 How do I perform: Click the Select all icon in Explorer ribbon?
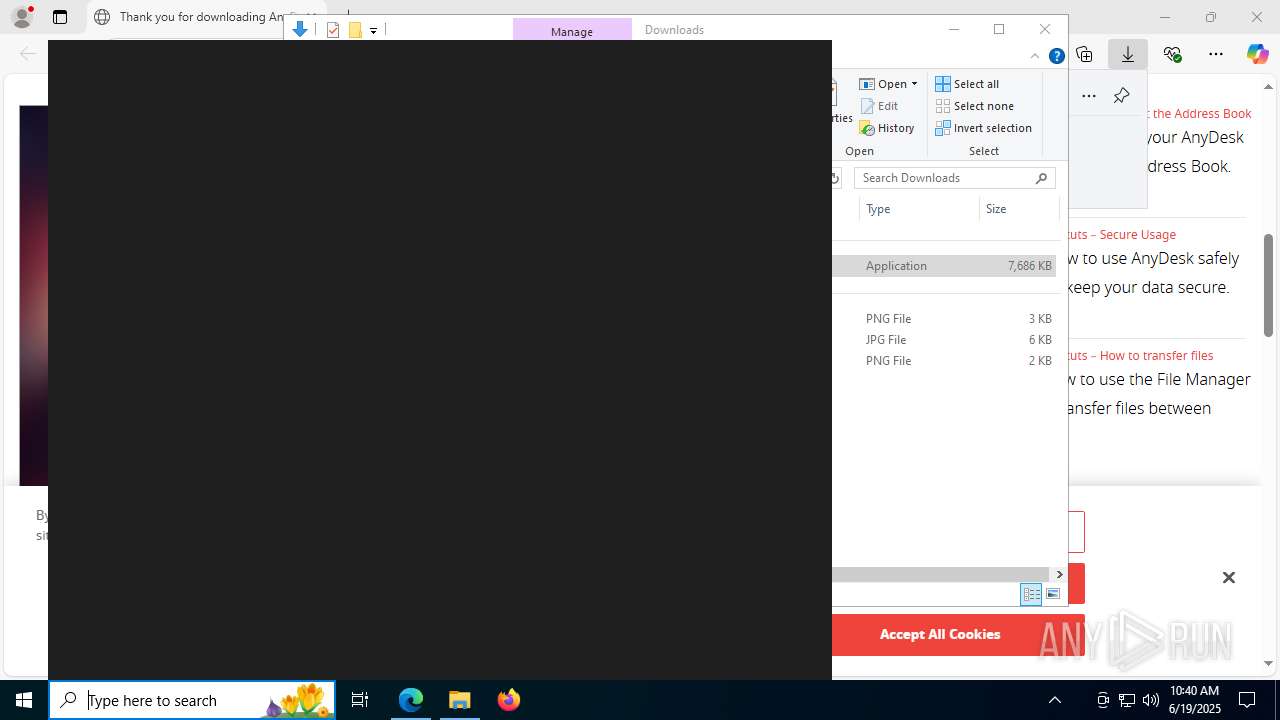coord(943,84)
